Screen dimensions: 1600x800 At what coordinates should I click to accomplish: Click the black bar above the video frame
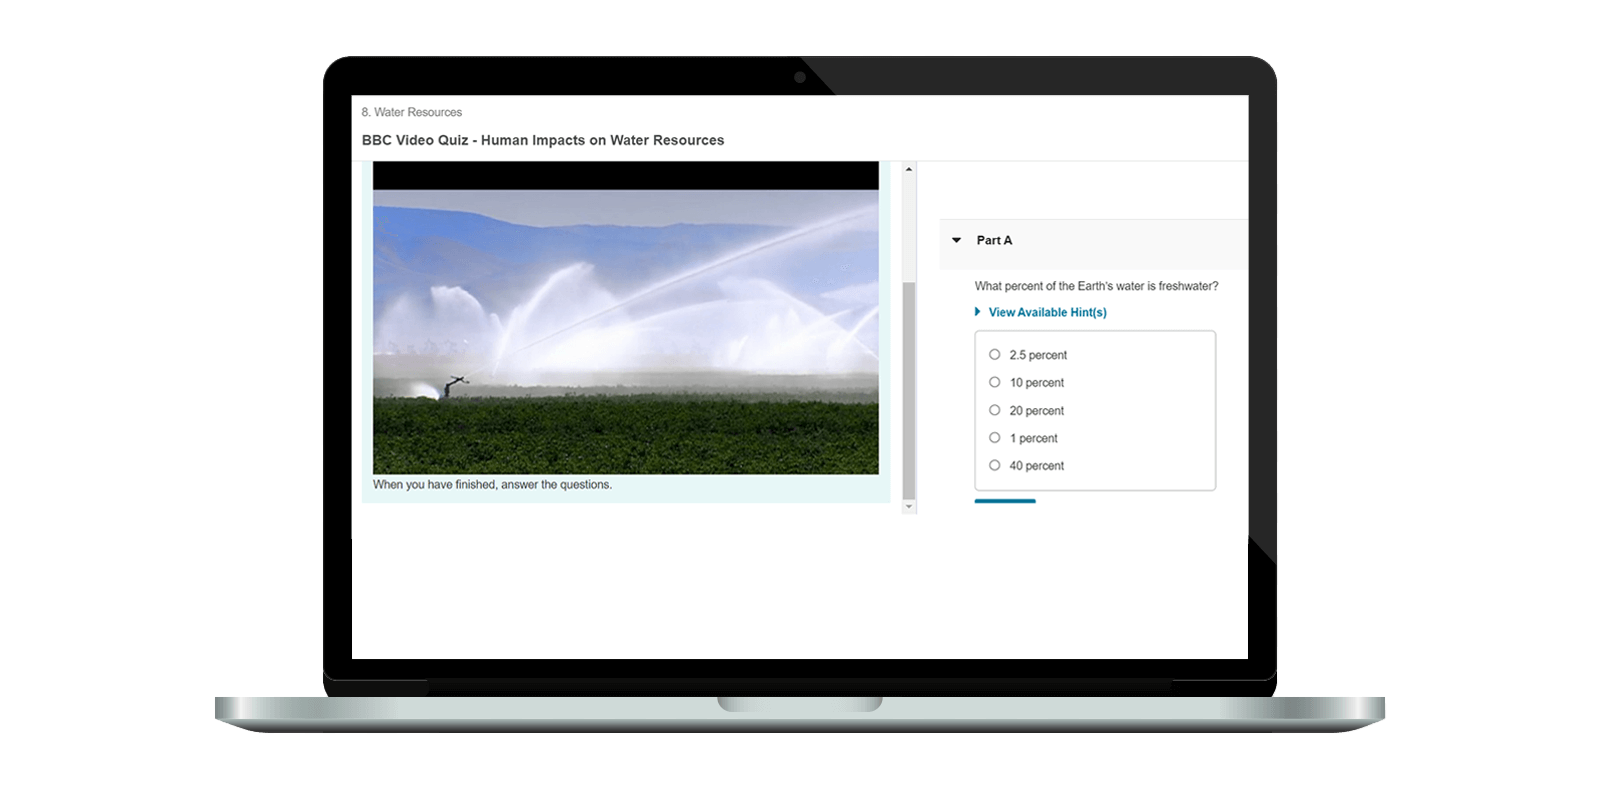[x=626, y=176]
